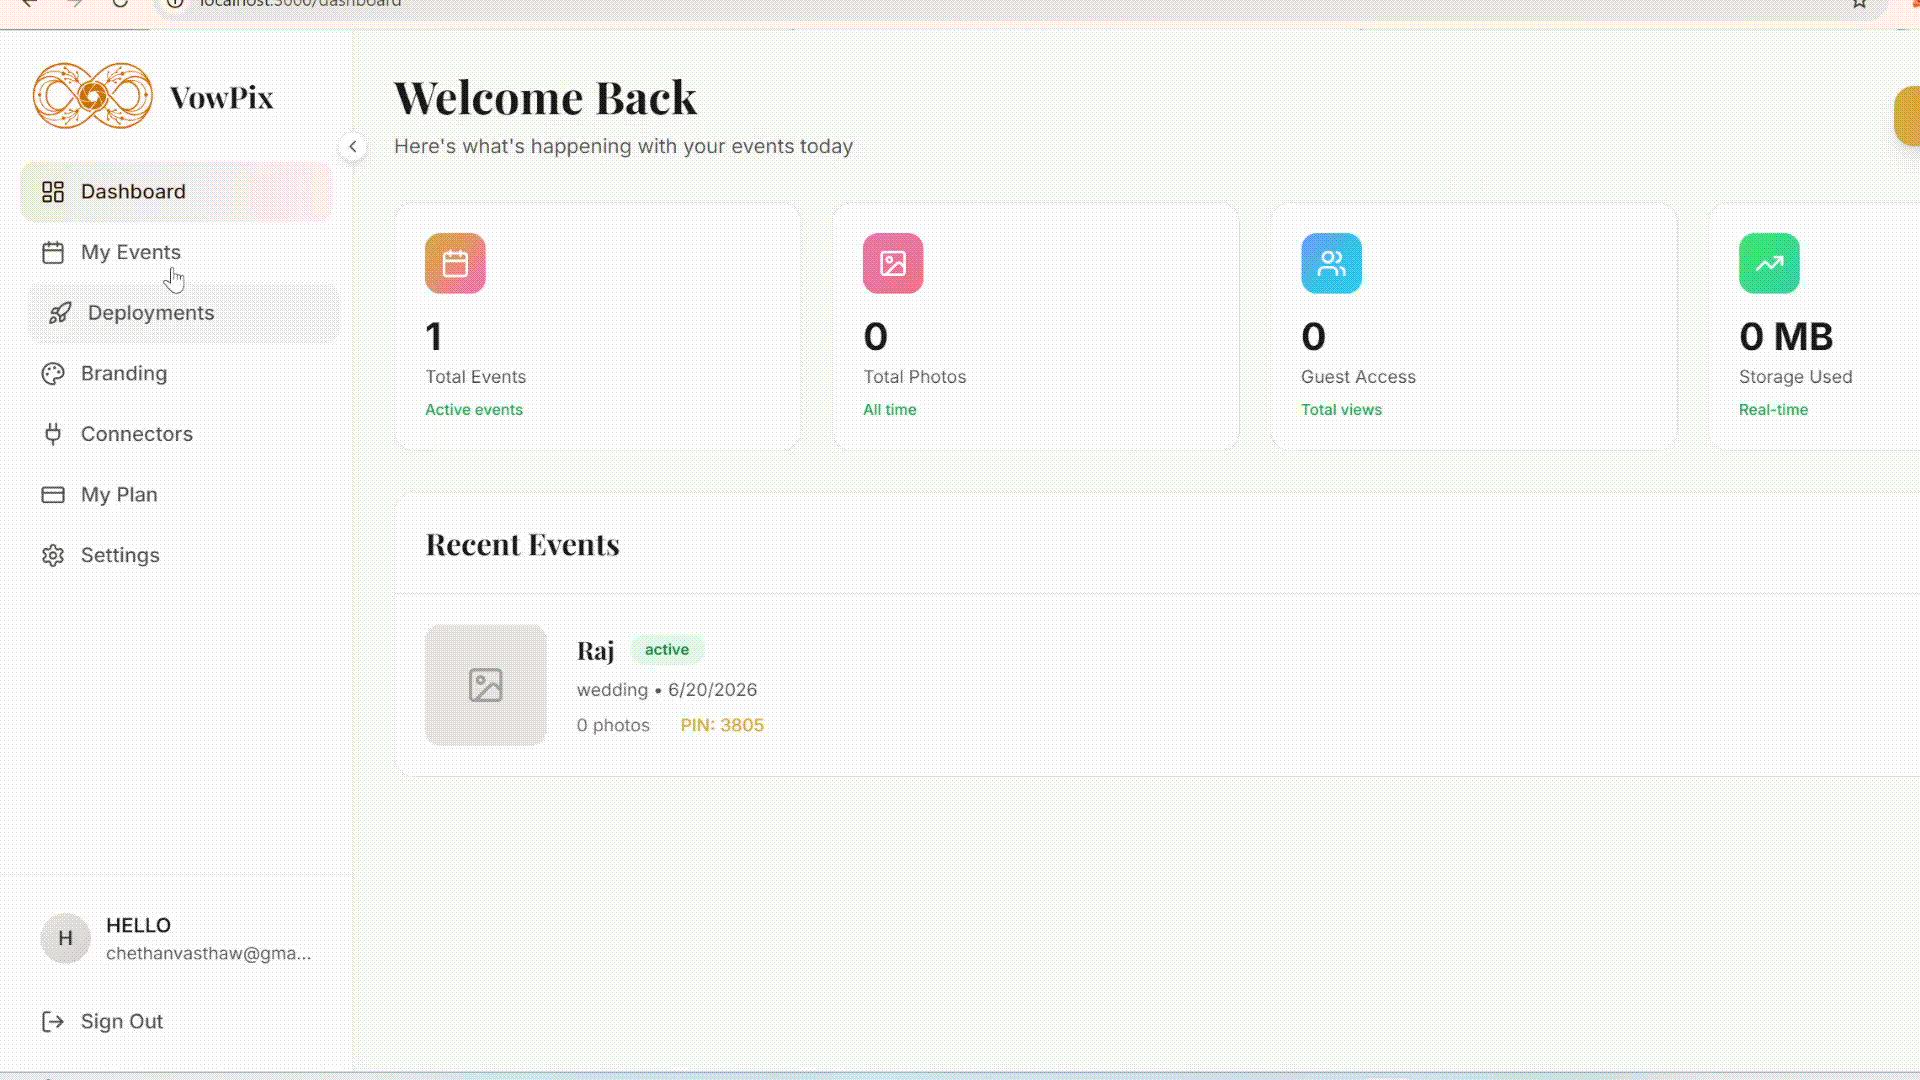
Task: Open the Raj event title
Action: coord(595,650)
